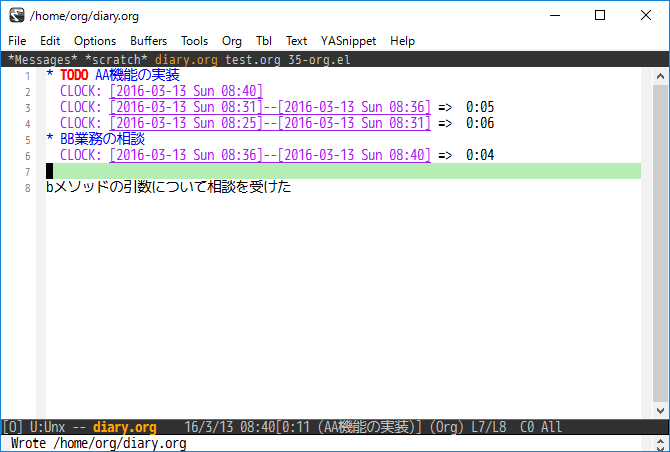Click the U:Unx encoding indicator in mode line
Image resolution: width=670 pixels, height=452 pixels.
coord(47,427)
